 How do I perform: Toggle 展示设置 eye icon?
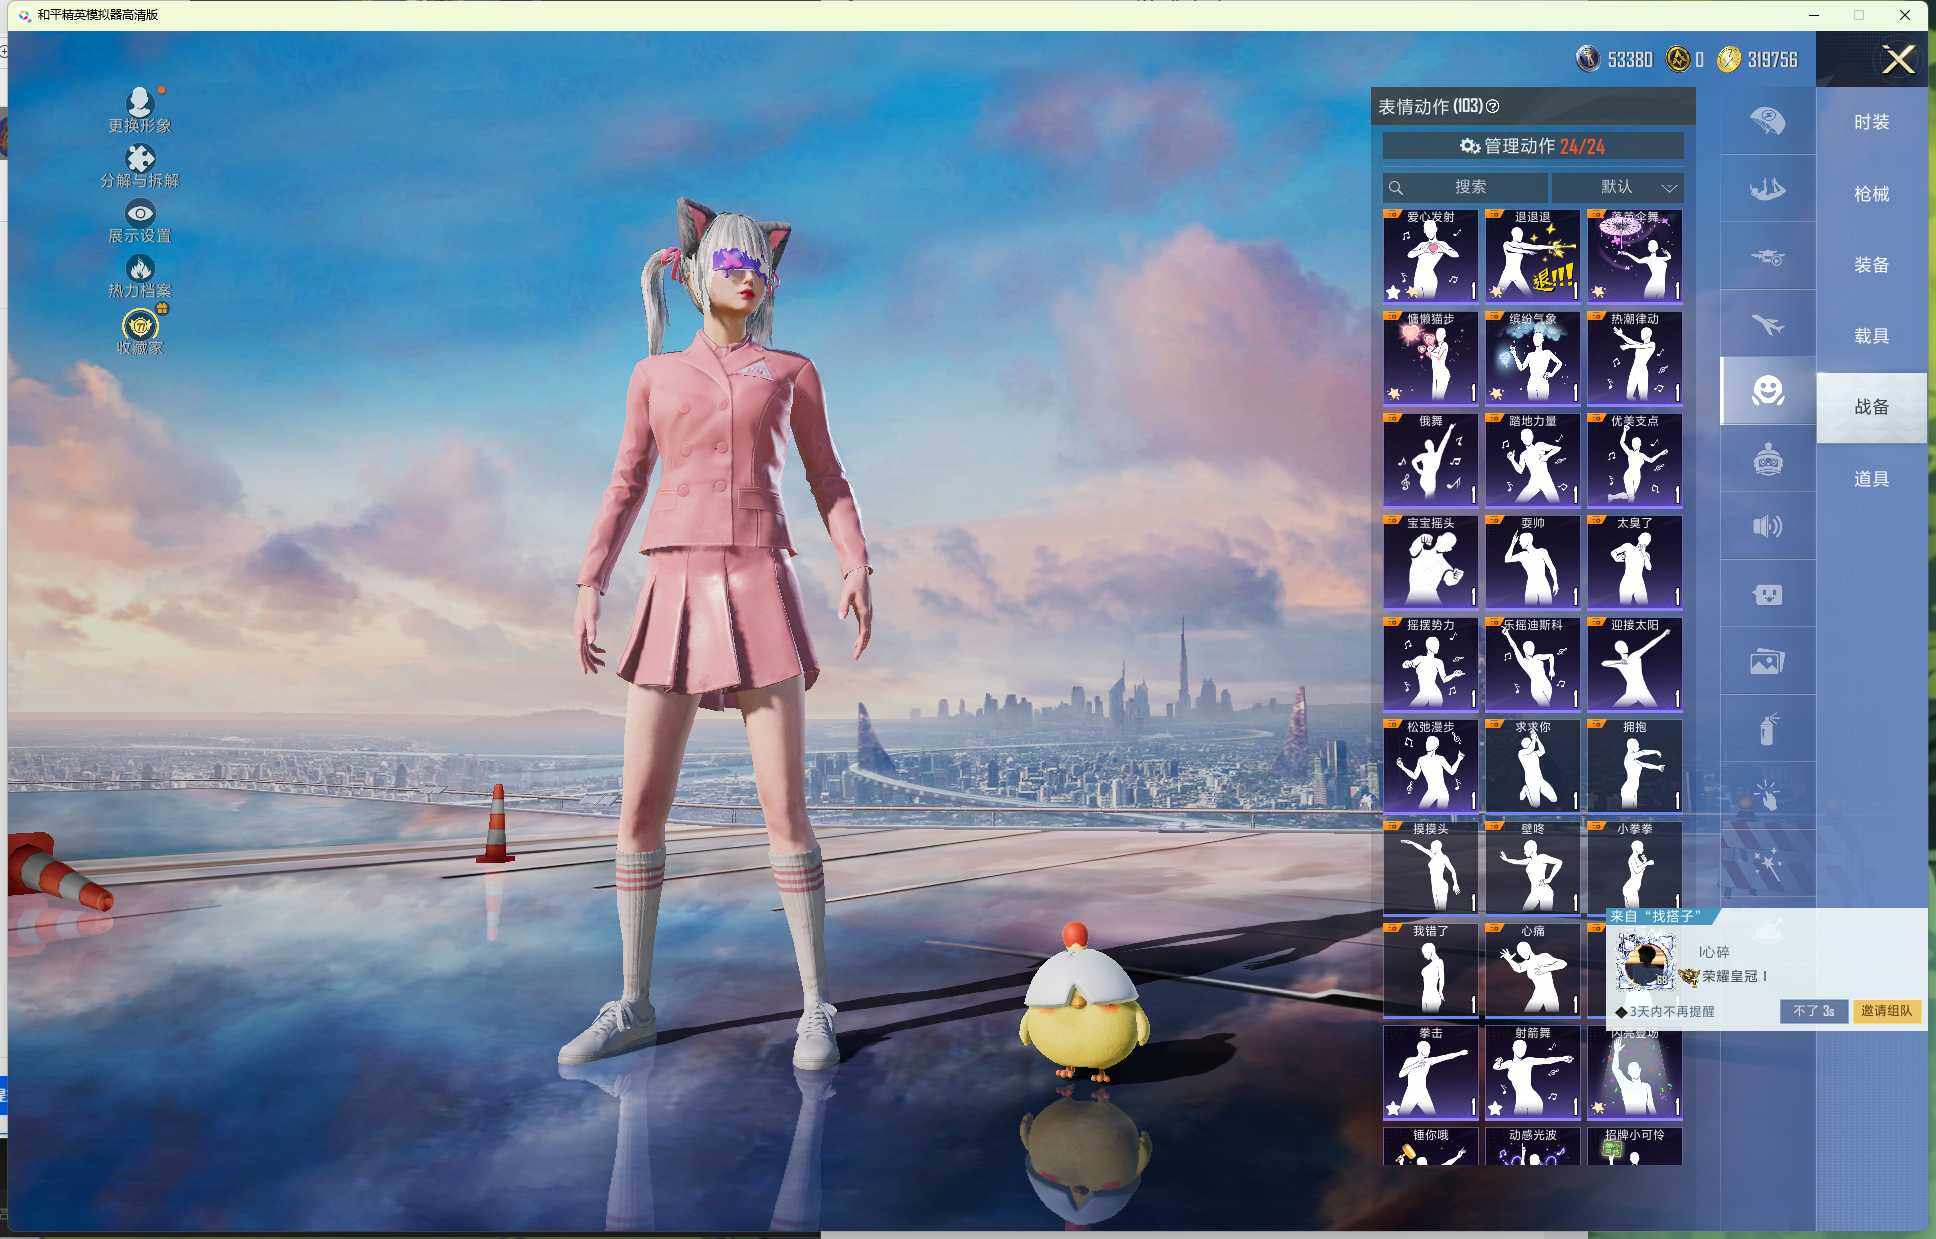(140, 213)
